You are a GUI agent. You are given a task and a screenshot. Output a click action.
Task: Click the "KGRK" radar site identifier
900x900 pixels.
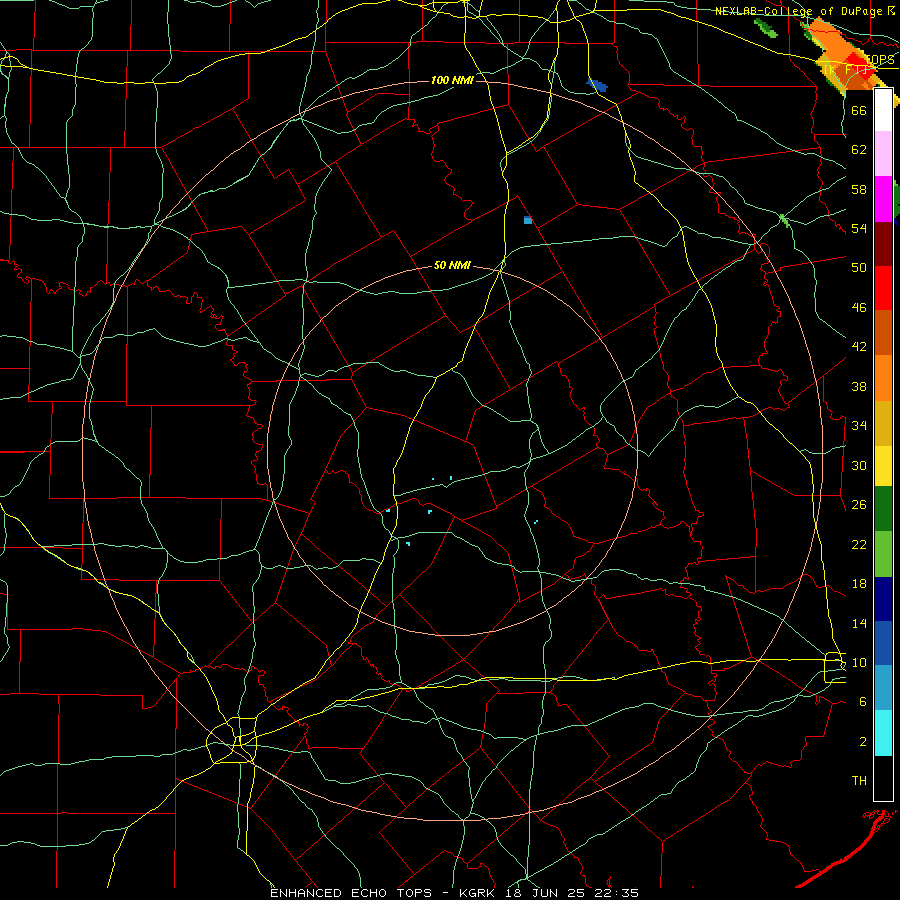point(476,893)
